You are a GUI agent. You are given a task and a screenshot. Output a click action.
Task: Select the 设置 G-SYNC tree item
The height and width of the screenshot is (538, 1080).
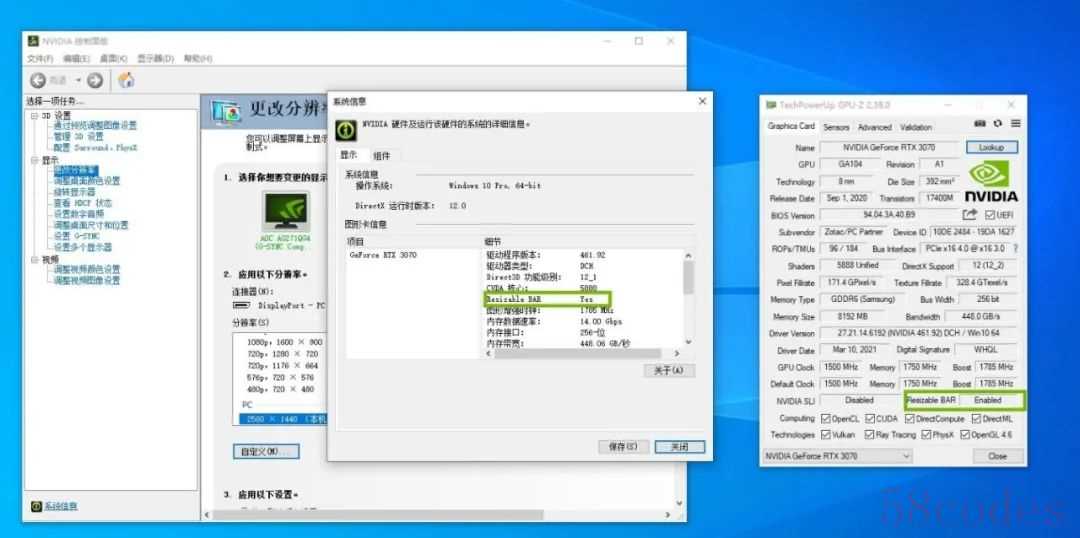(x=77, y=236)
